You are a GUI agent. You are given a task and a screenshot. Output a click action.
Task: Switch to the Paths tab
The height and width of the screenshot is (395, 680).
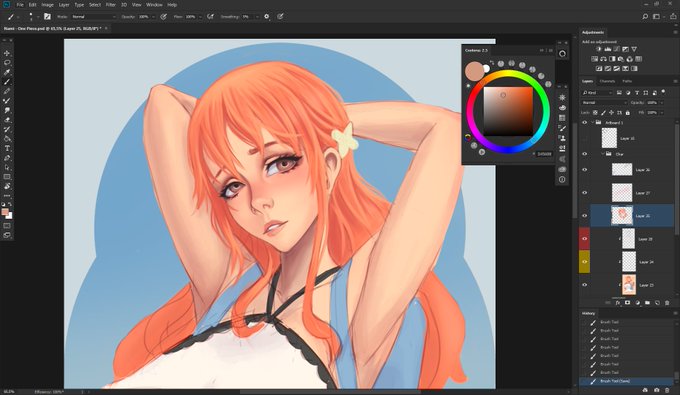627,81
